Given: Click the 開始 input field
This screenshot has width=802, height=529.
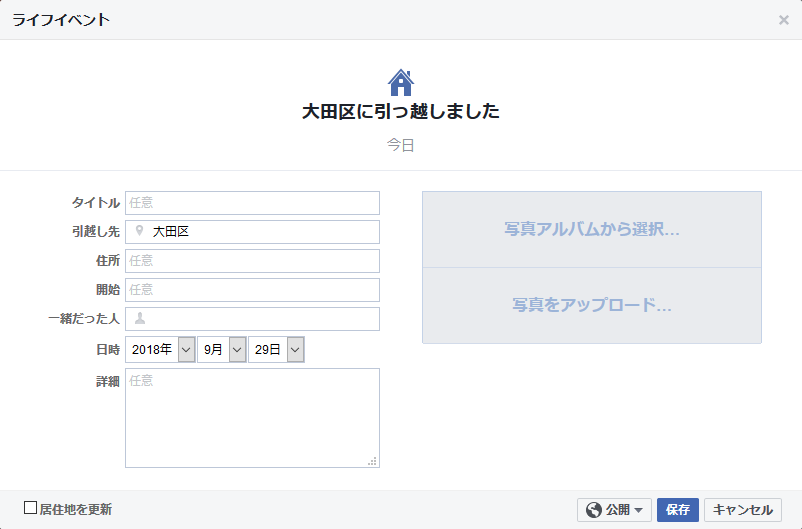Looking at the screenshot, I should 252,290.
